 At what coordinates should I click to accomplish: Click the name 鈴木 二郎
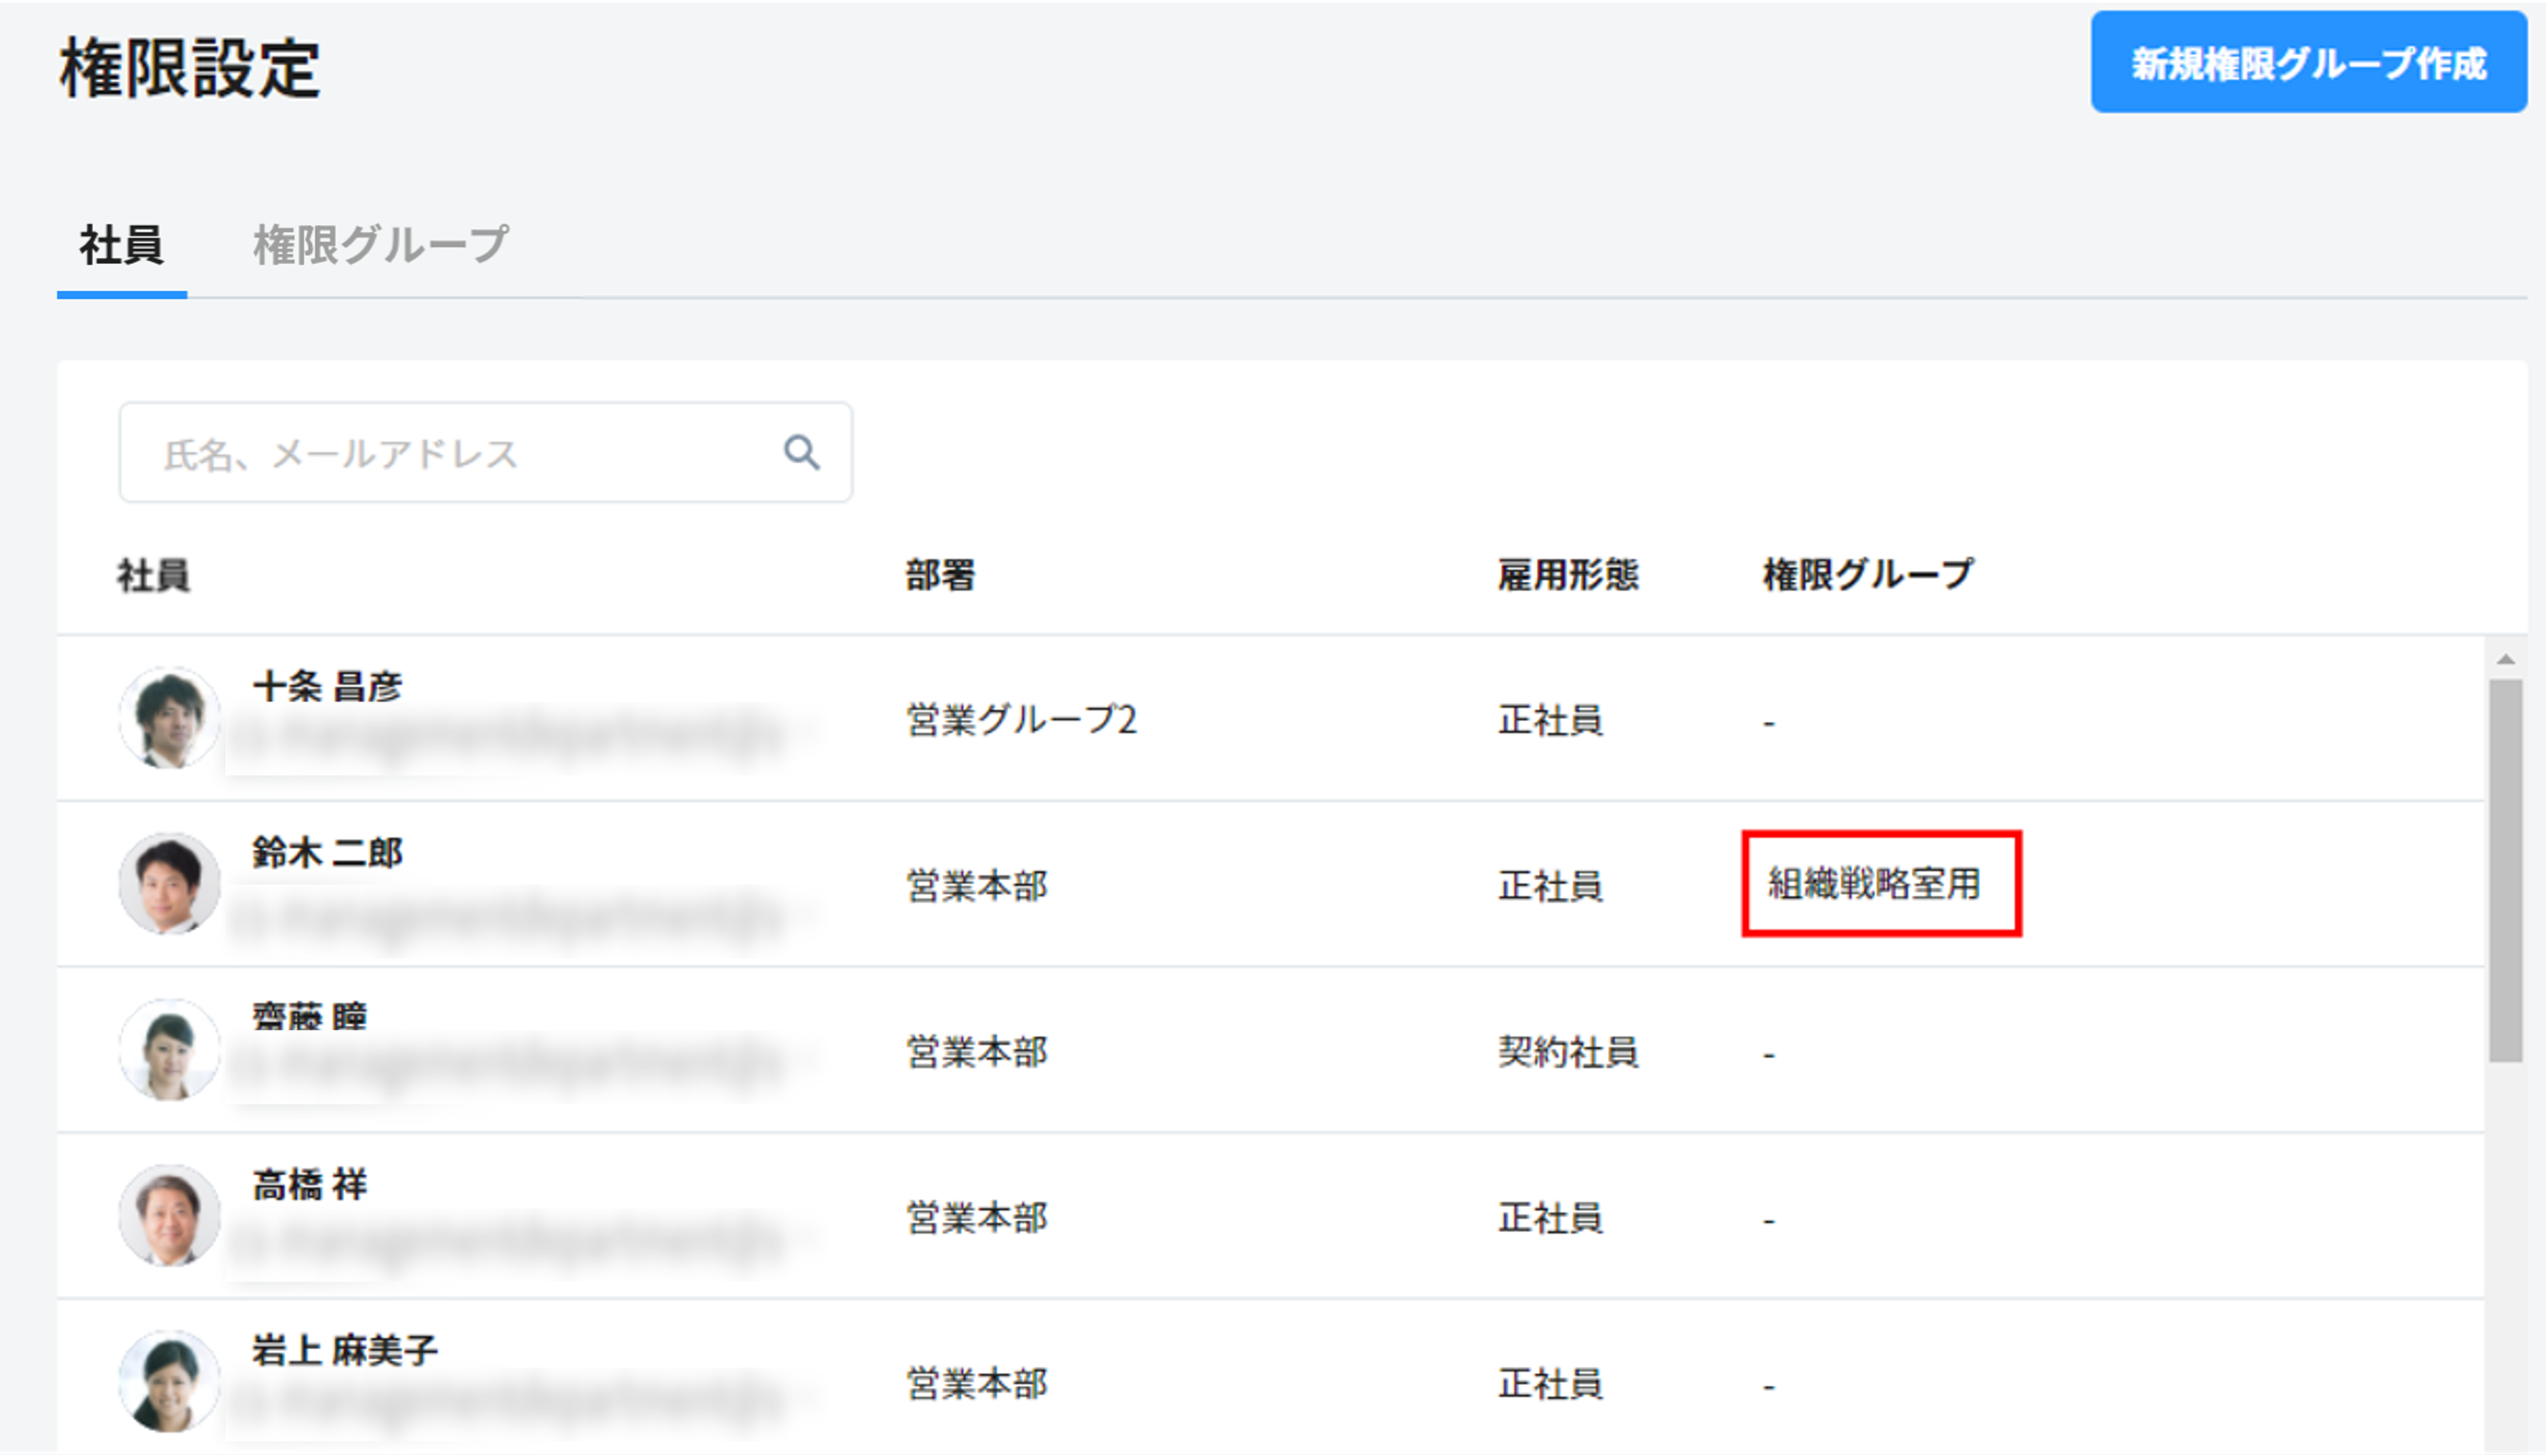pyautogui.click(x=327, y=853)
